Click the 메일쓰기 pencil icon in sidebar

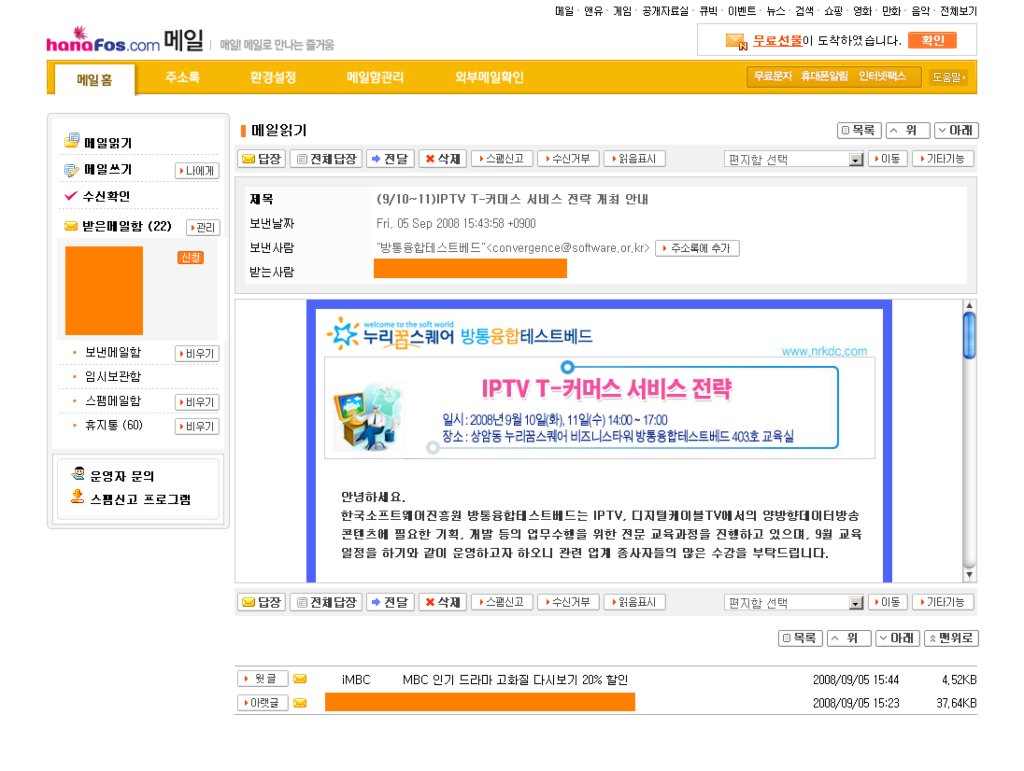(71, 170)
